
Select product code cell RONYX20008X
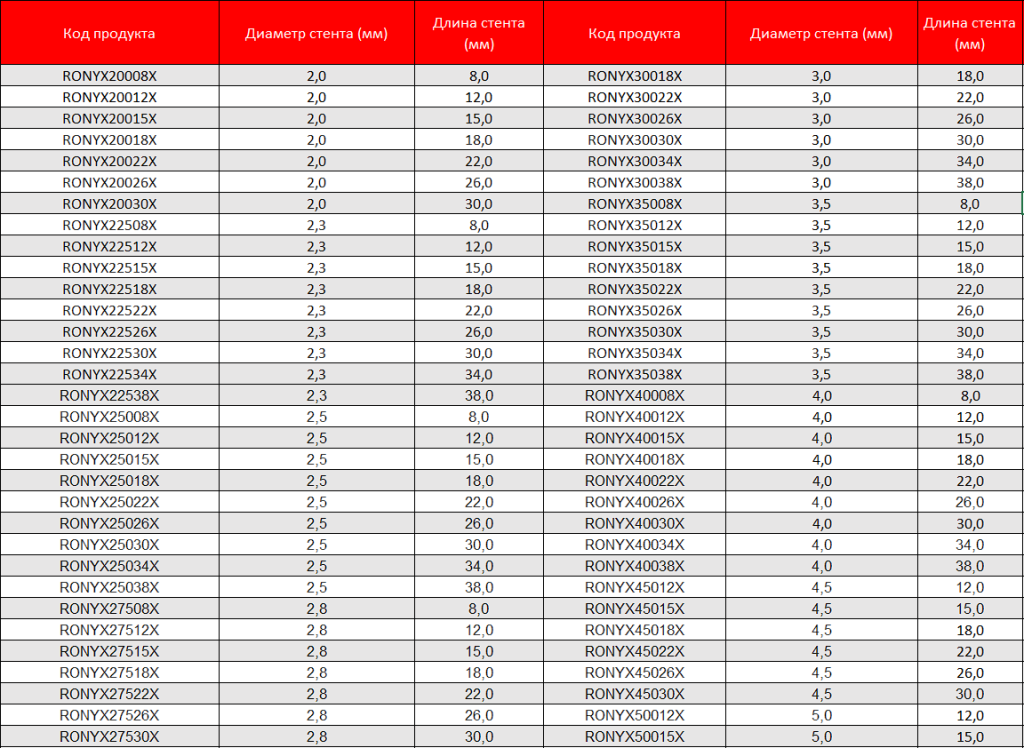click(109, 76)
